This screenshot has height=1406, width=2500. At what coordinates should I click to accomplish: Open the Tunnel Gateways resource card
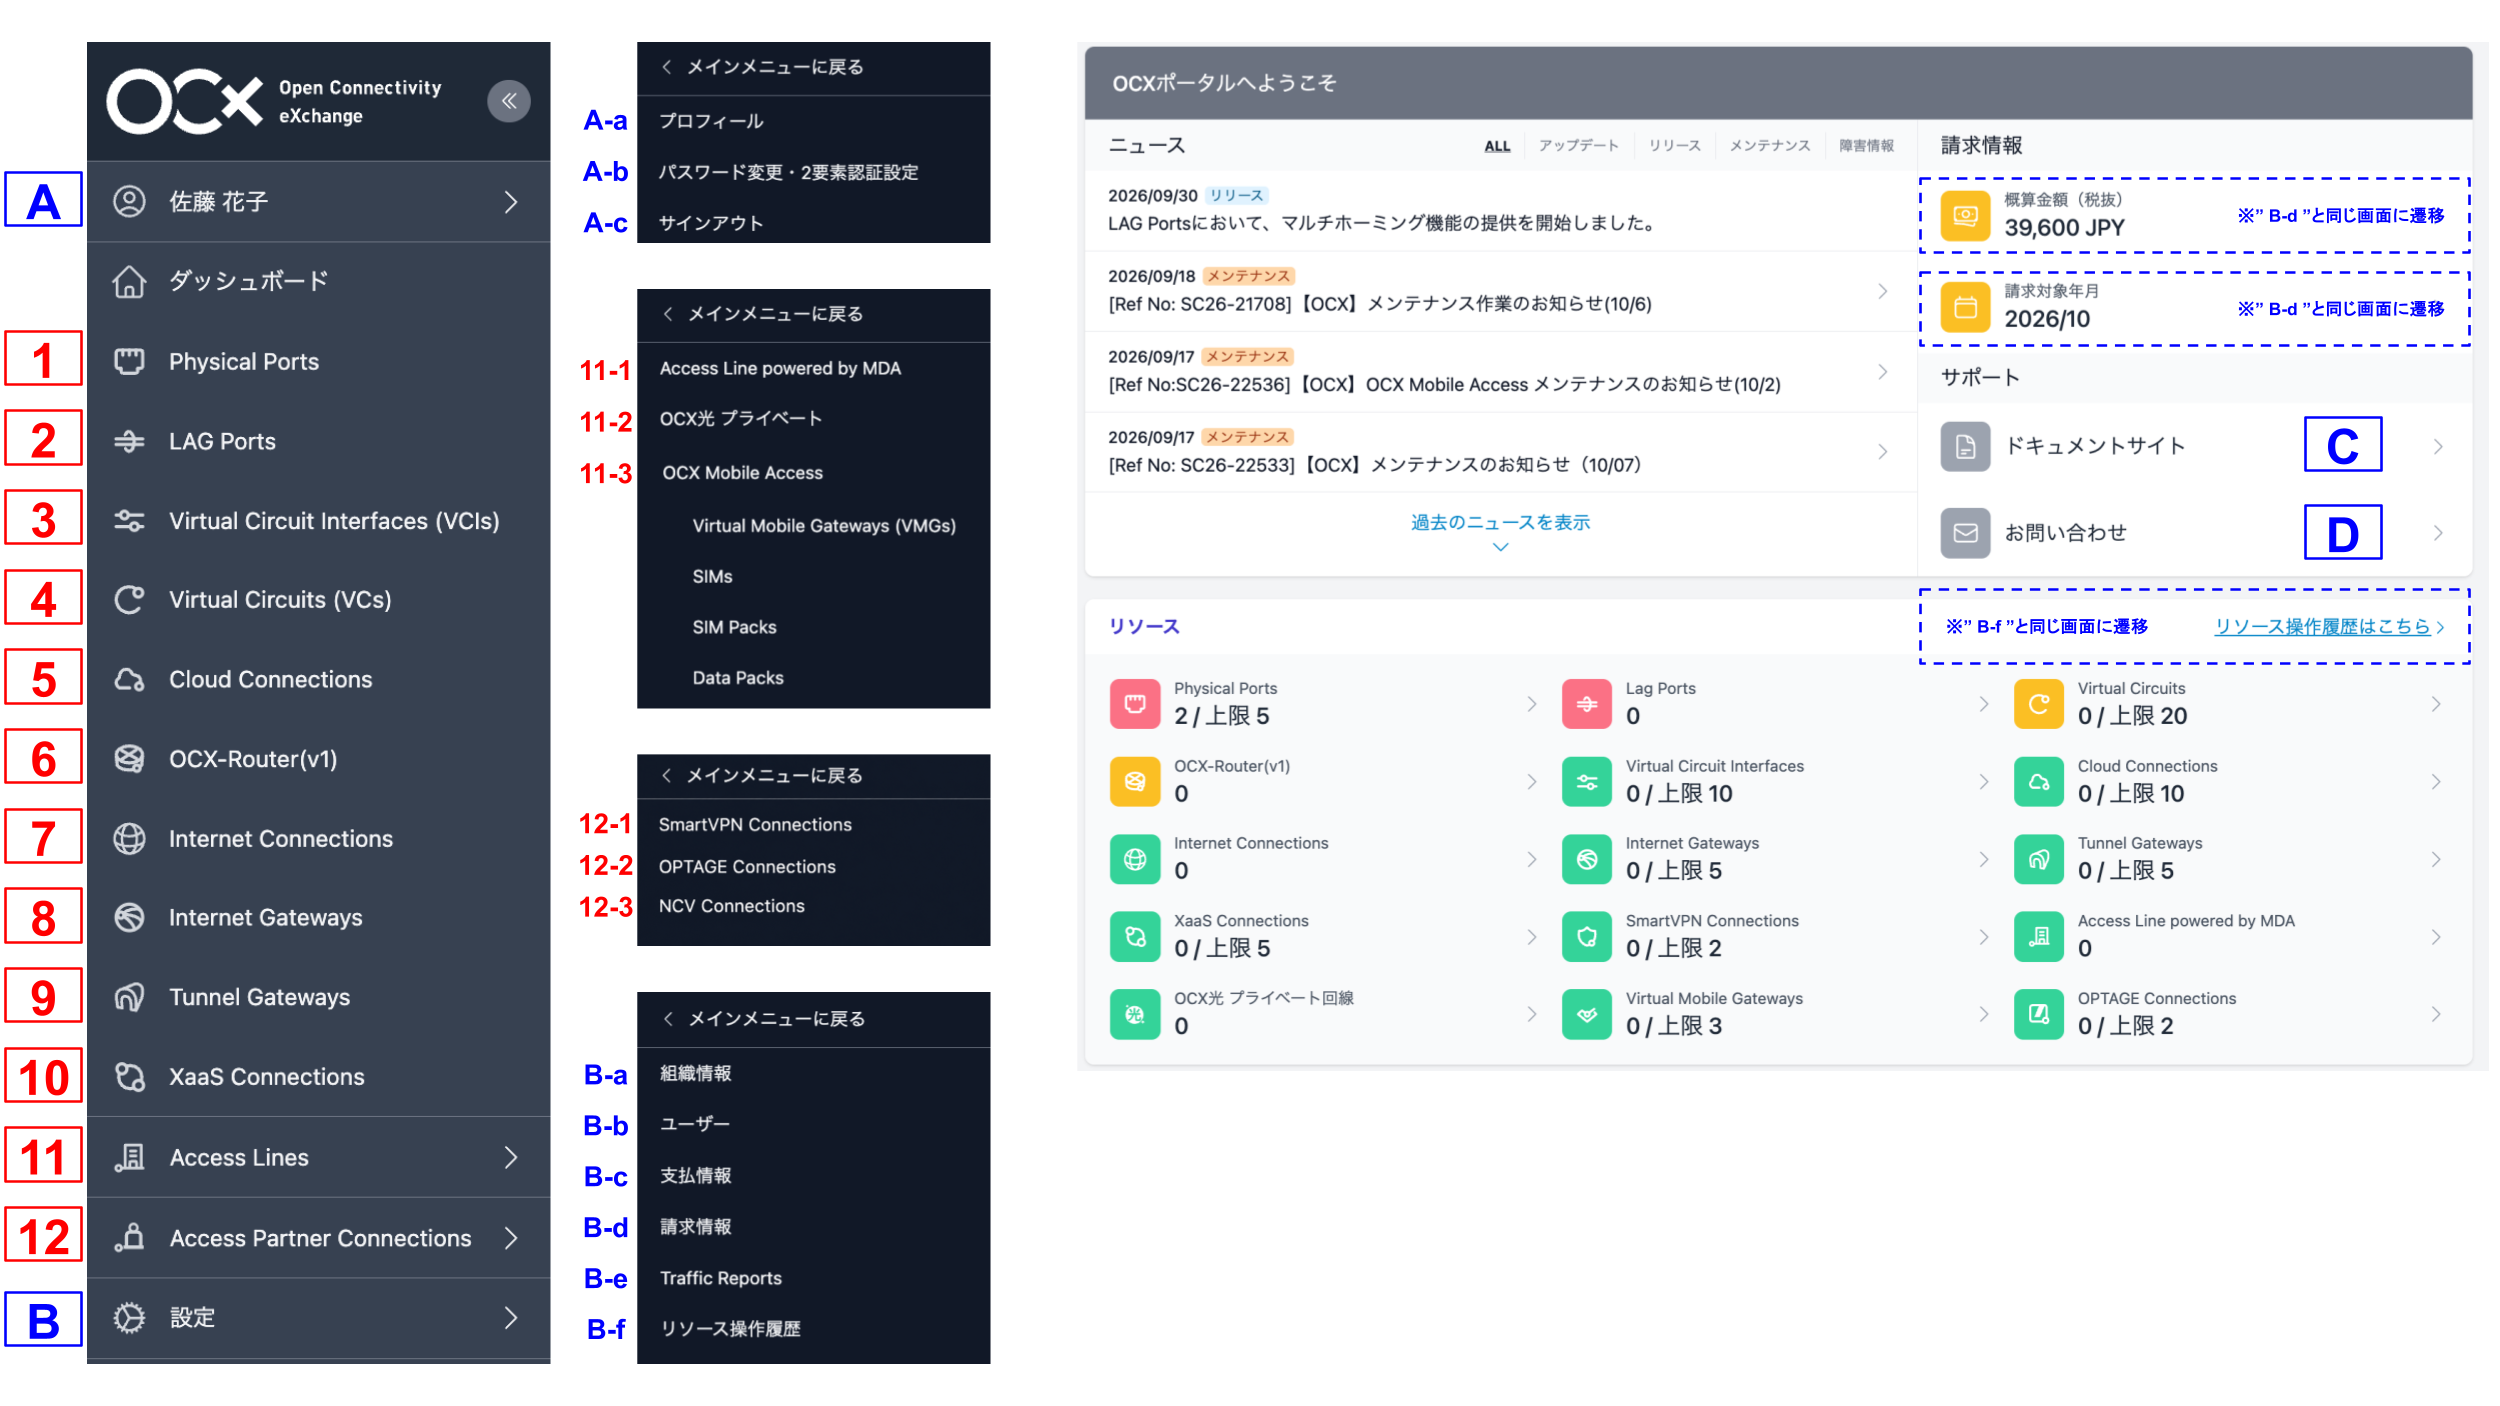[x=2229, y=859]
